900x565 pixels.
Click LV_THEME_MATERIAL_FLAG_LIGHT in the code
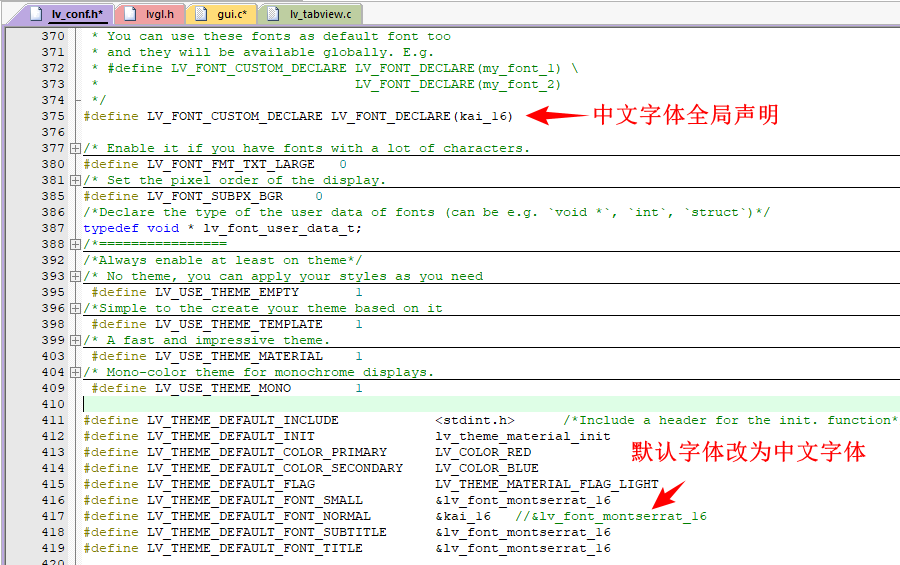(x=546, y=484)
